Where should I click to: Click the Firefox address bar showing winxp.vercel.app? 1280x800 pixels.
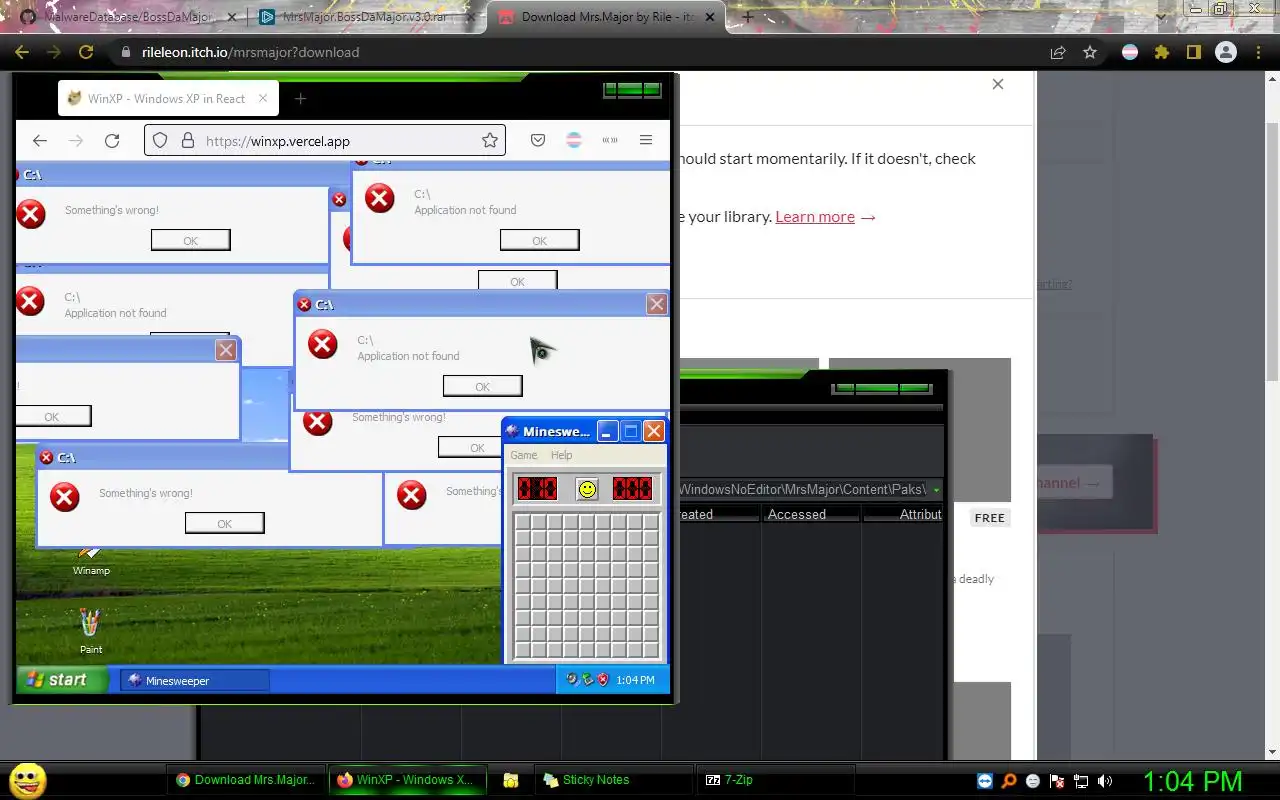pyautogui.click(x=325, y=141)
